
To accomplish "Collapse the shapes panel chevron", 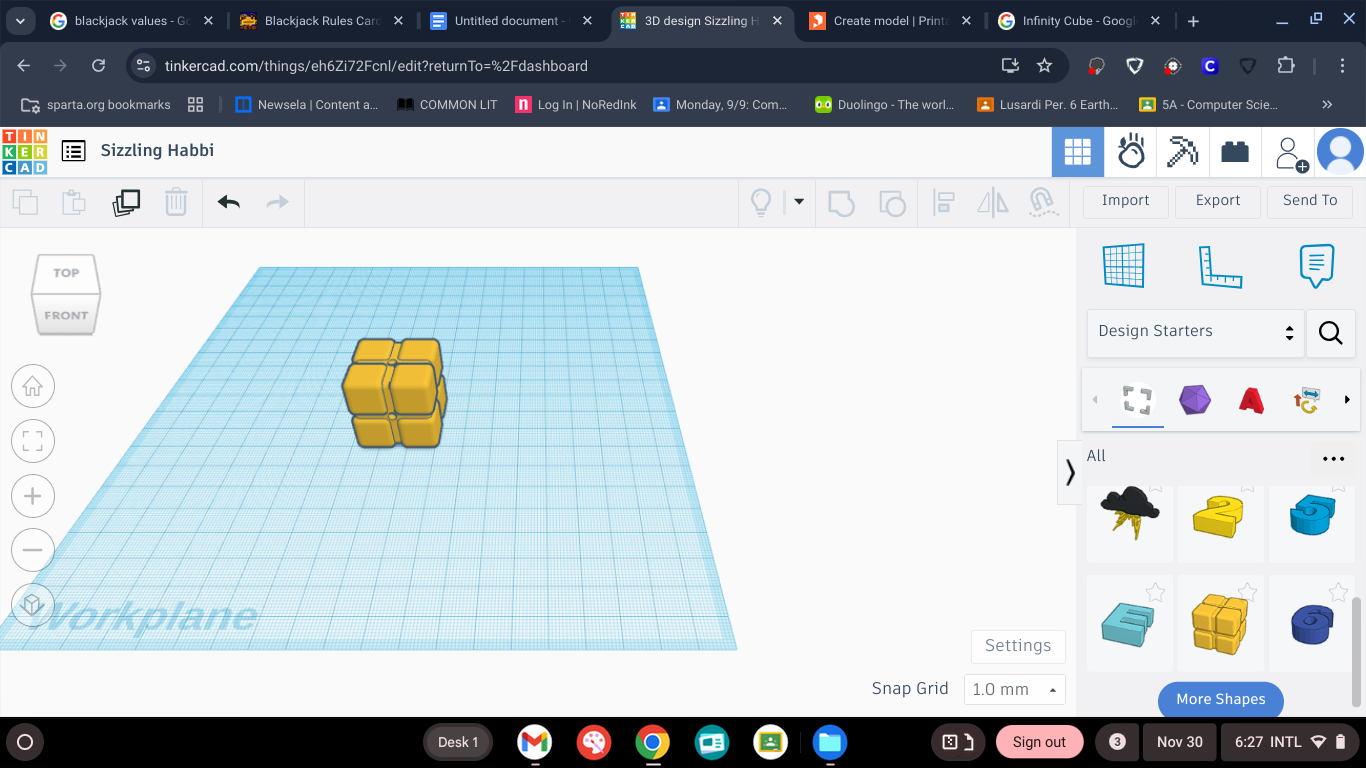I will (1070, 472).
